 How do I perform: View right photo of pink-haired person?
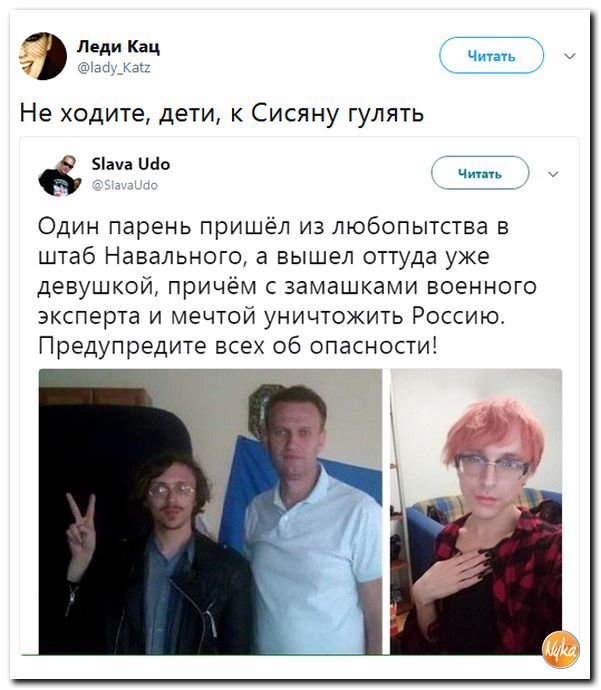tap(476, 511)
